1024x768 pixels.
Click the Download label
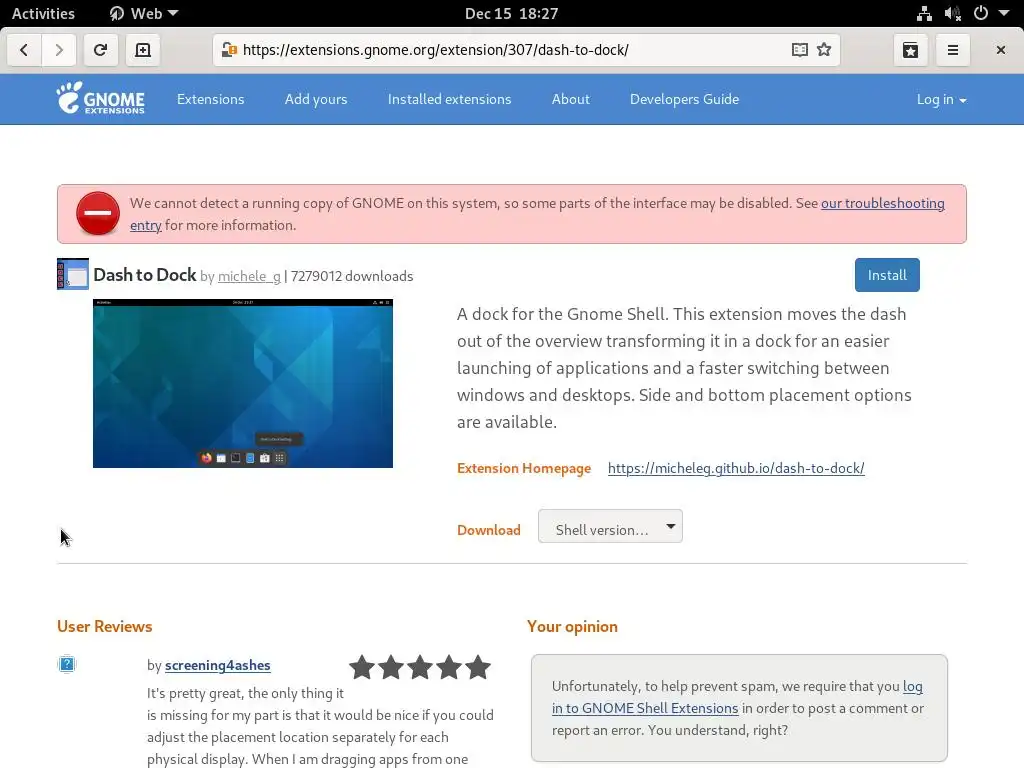pos(488,530)
